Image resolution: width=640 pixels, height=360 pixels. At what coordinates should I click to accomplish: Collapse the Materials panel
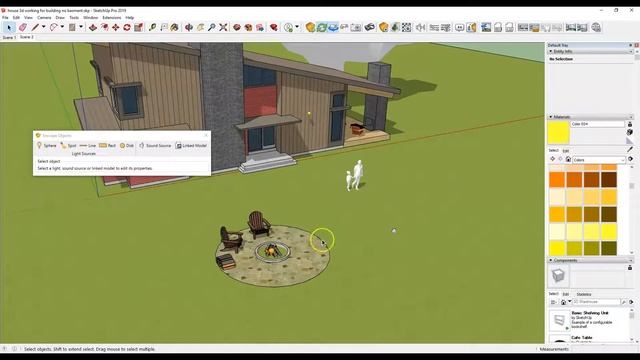(551, 117)
